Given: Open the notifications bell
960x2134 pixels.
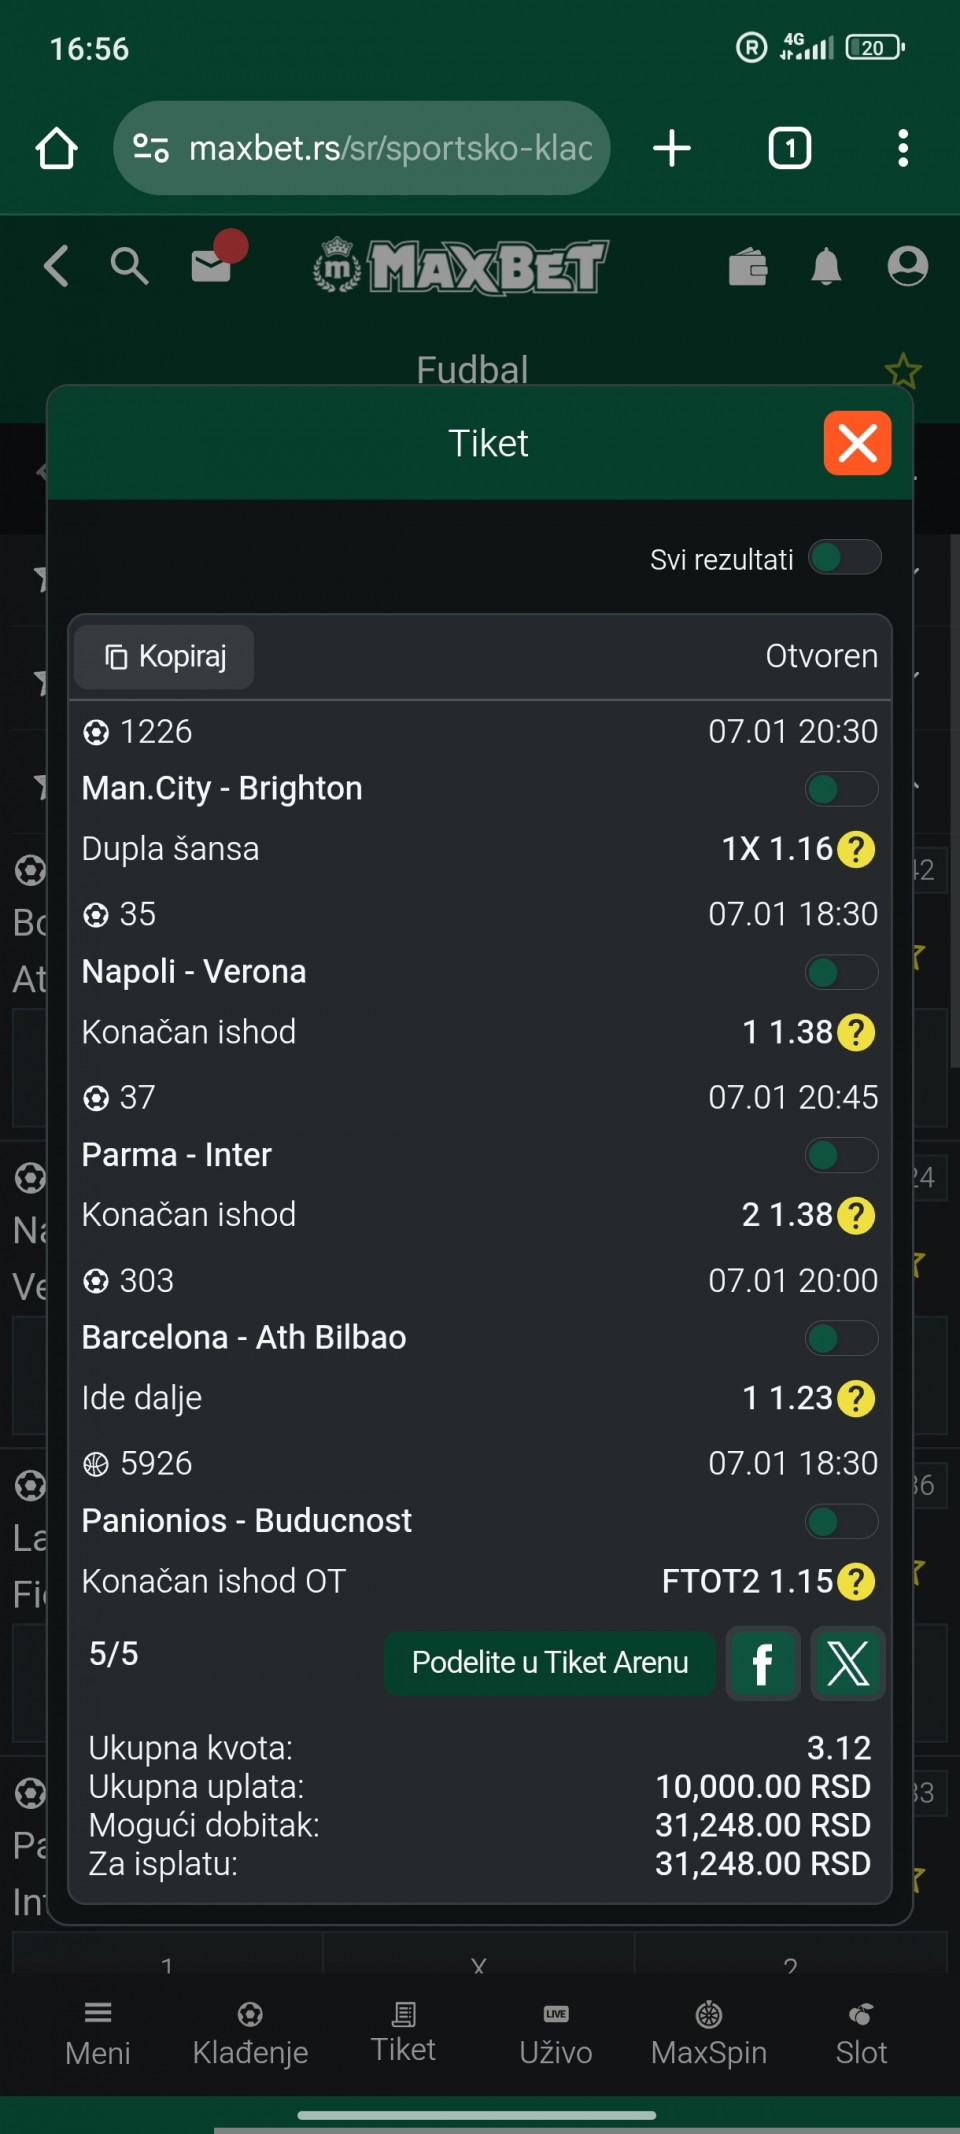Looking at the screenshot, I should point(826,267).
